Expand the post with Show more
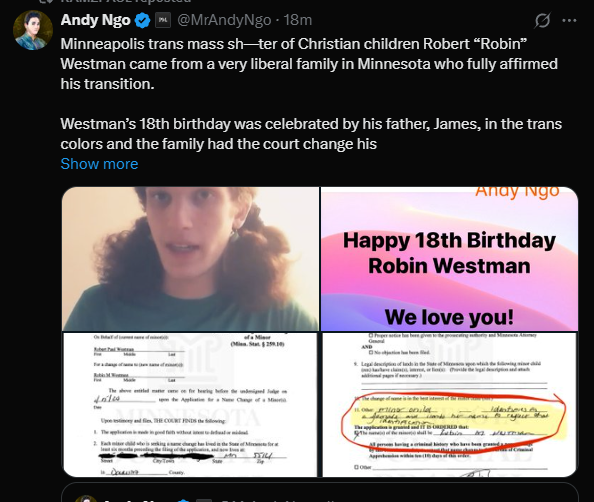Screen dimensions: 594x502 (99, 164)
